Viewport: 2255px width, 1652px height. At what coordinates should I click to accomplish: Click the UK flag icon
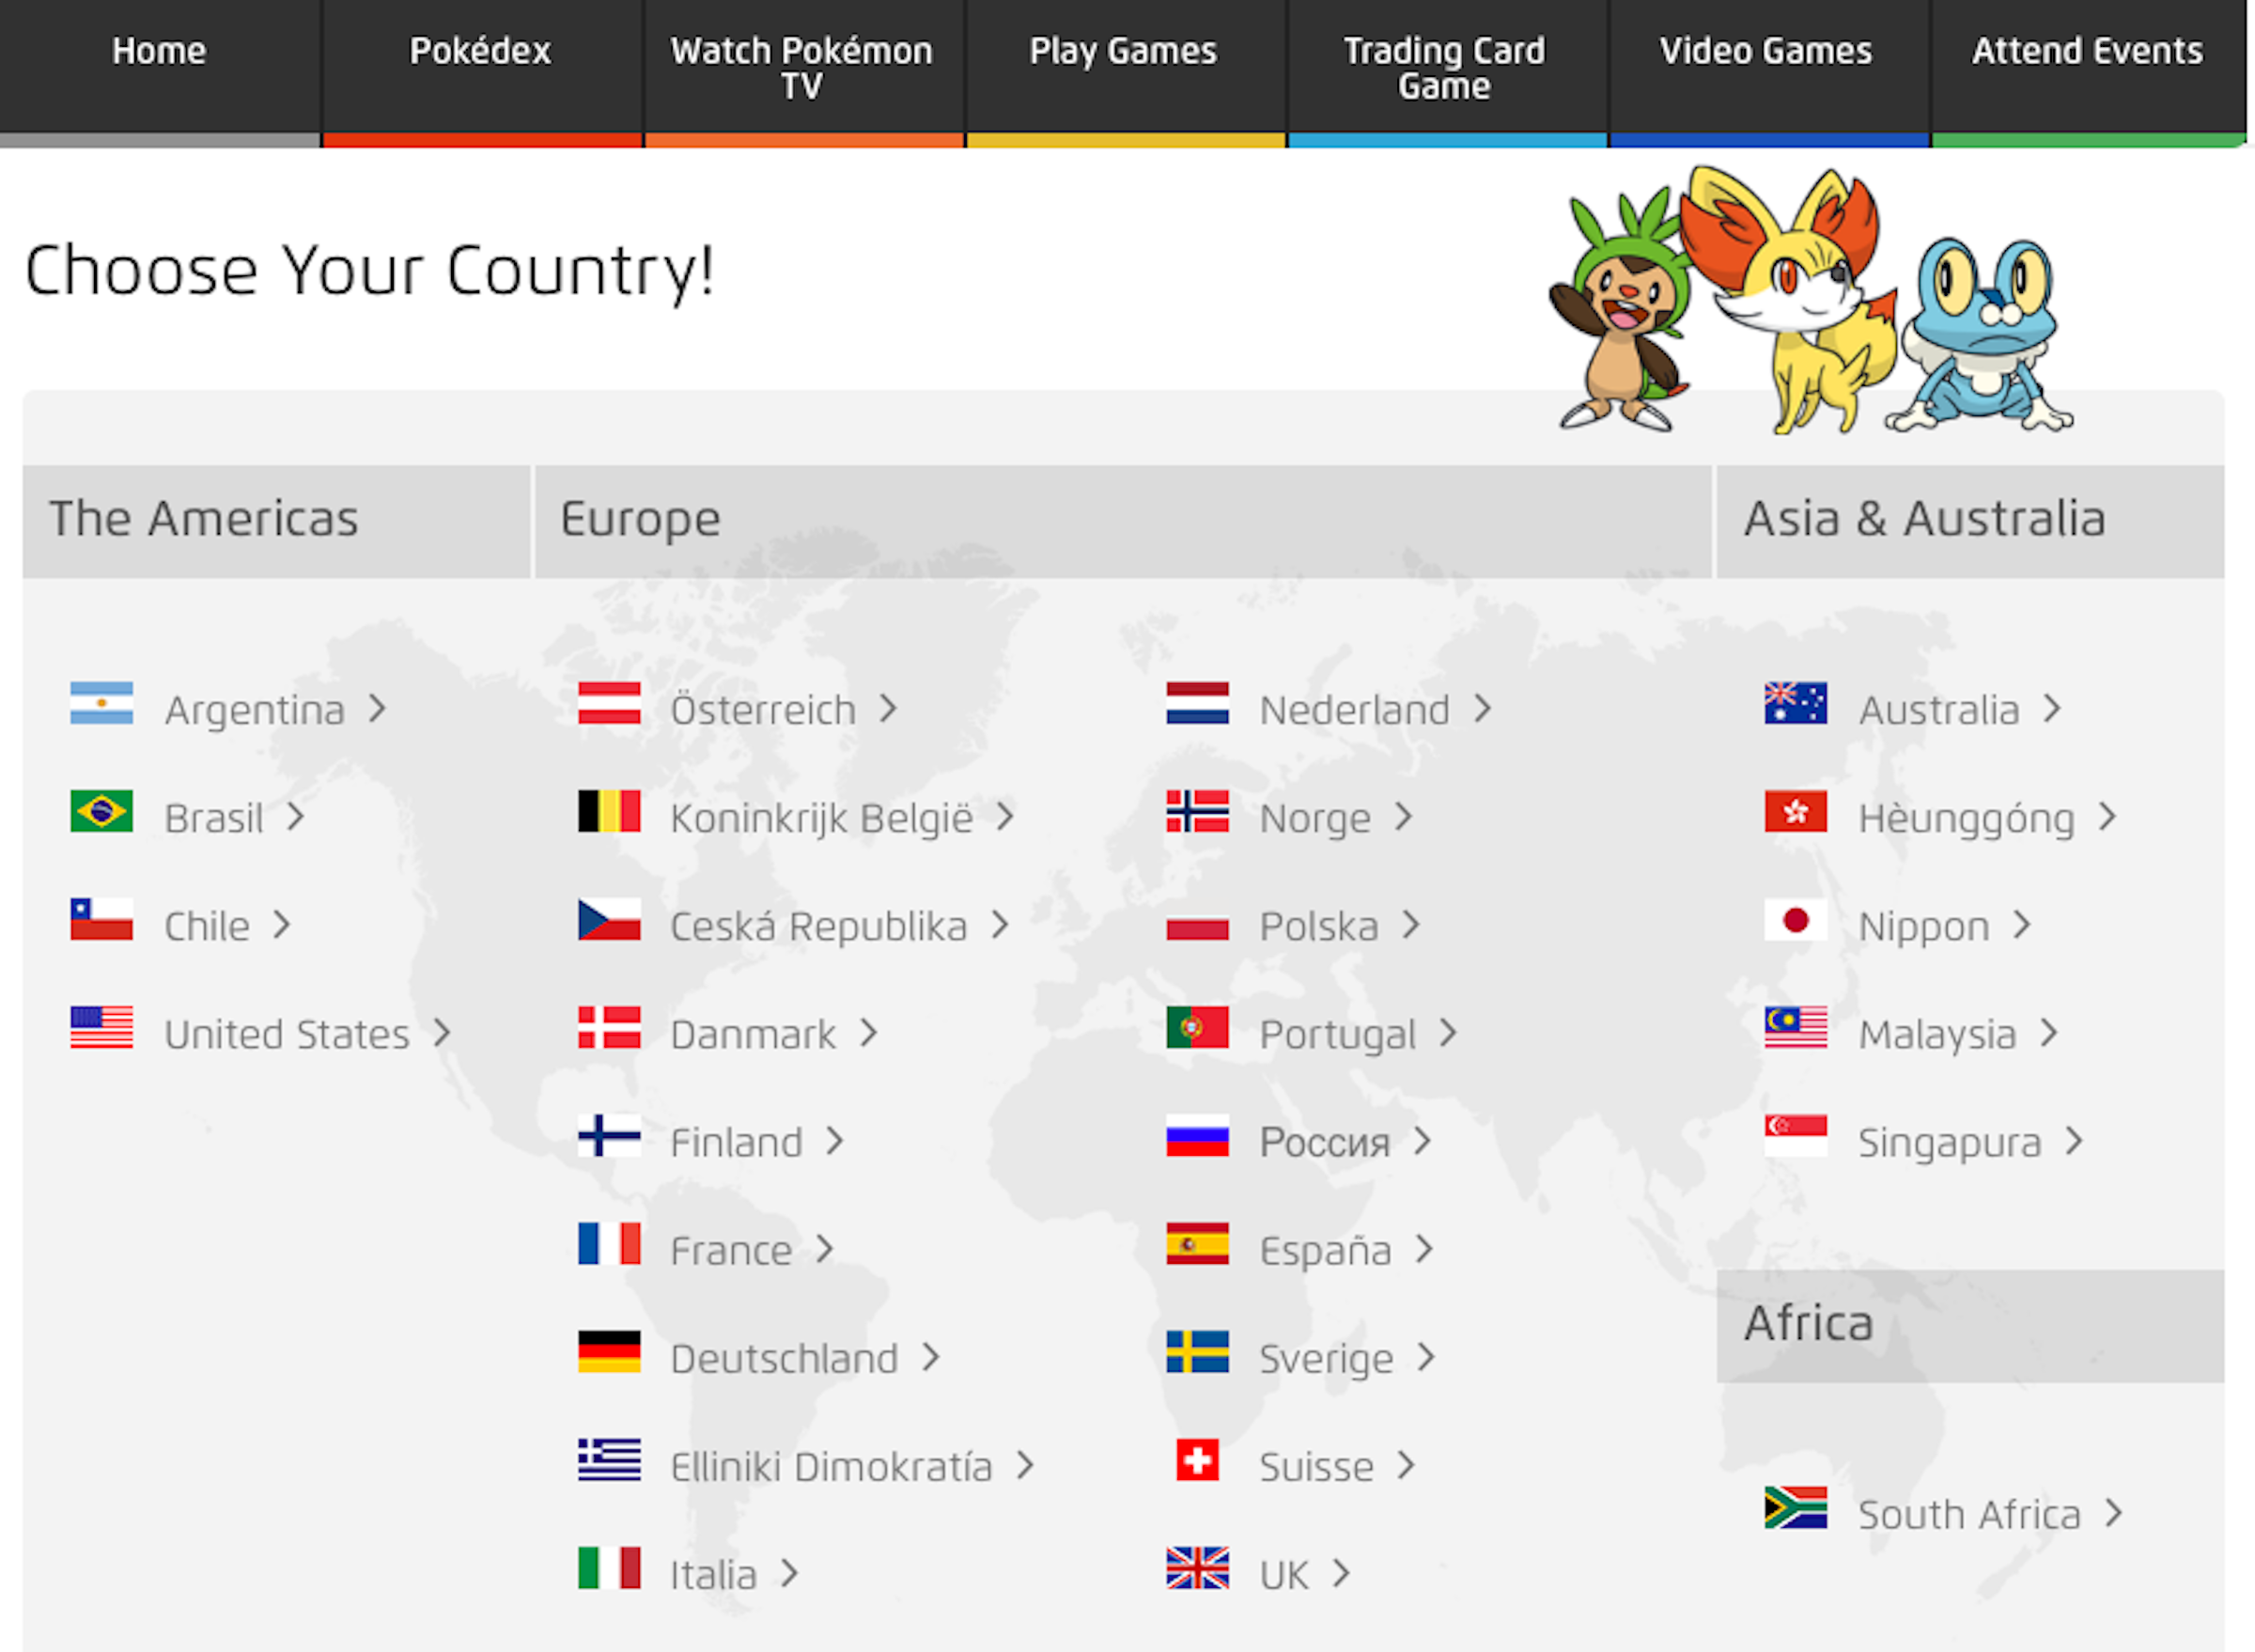(1197, 1568)
